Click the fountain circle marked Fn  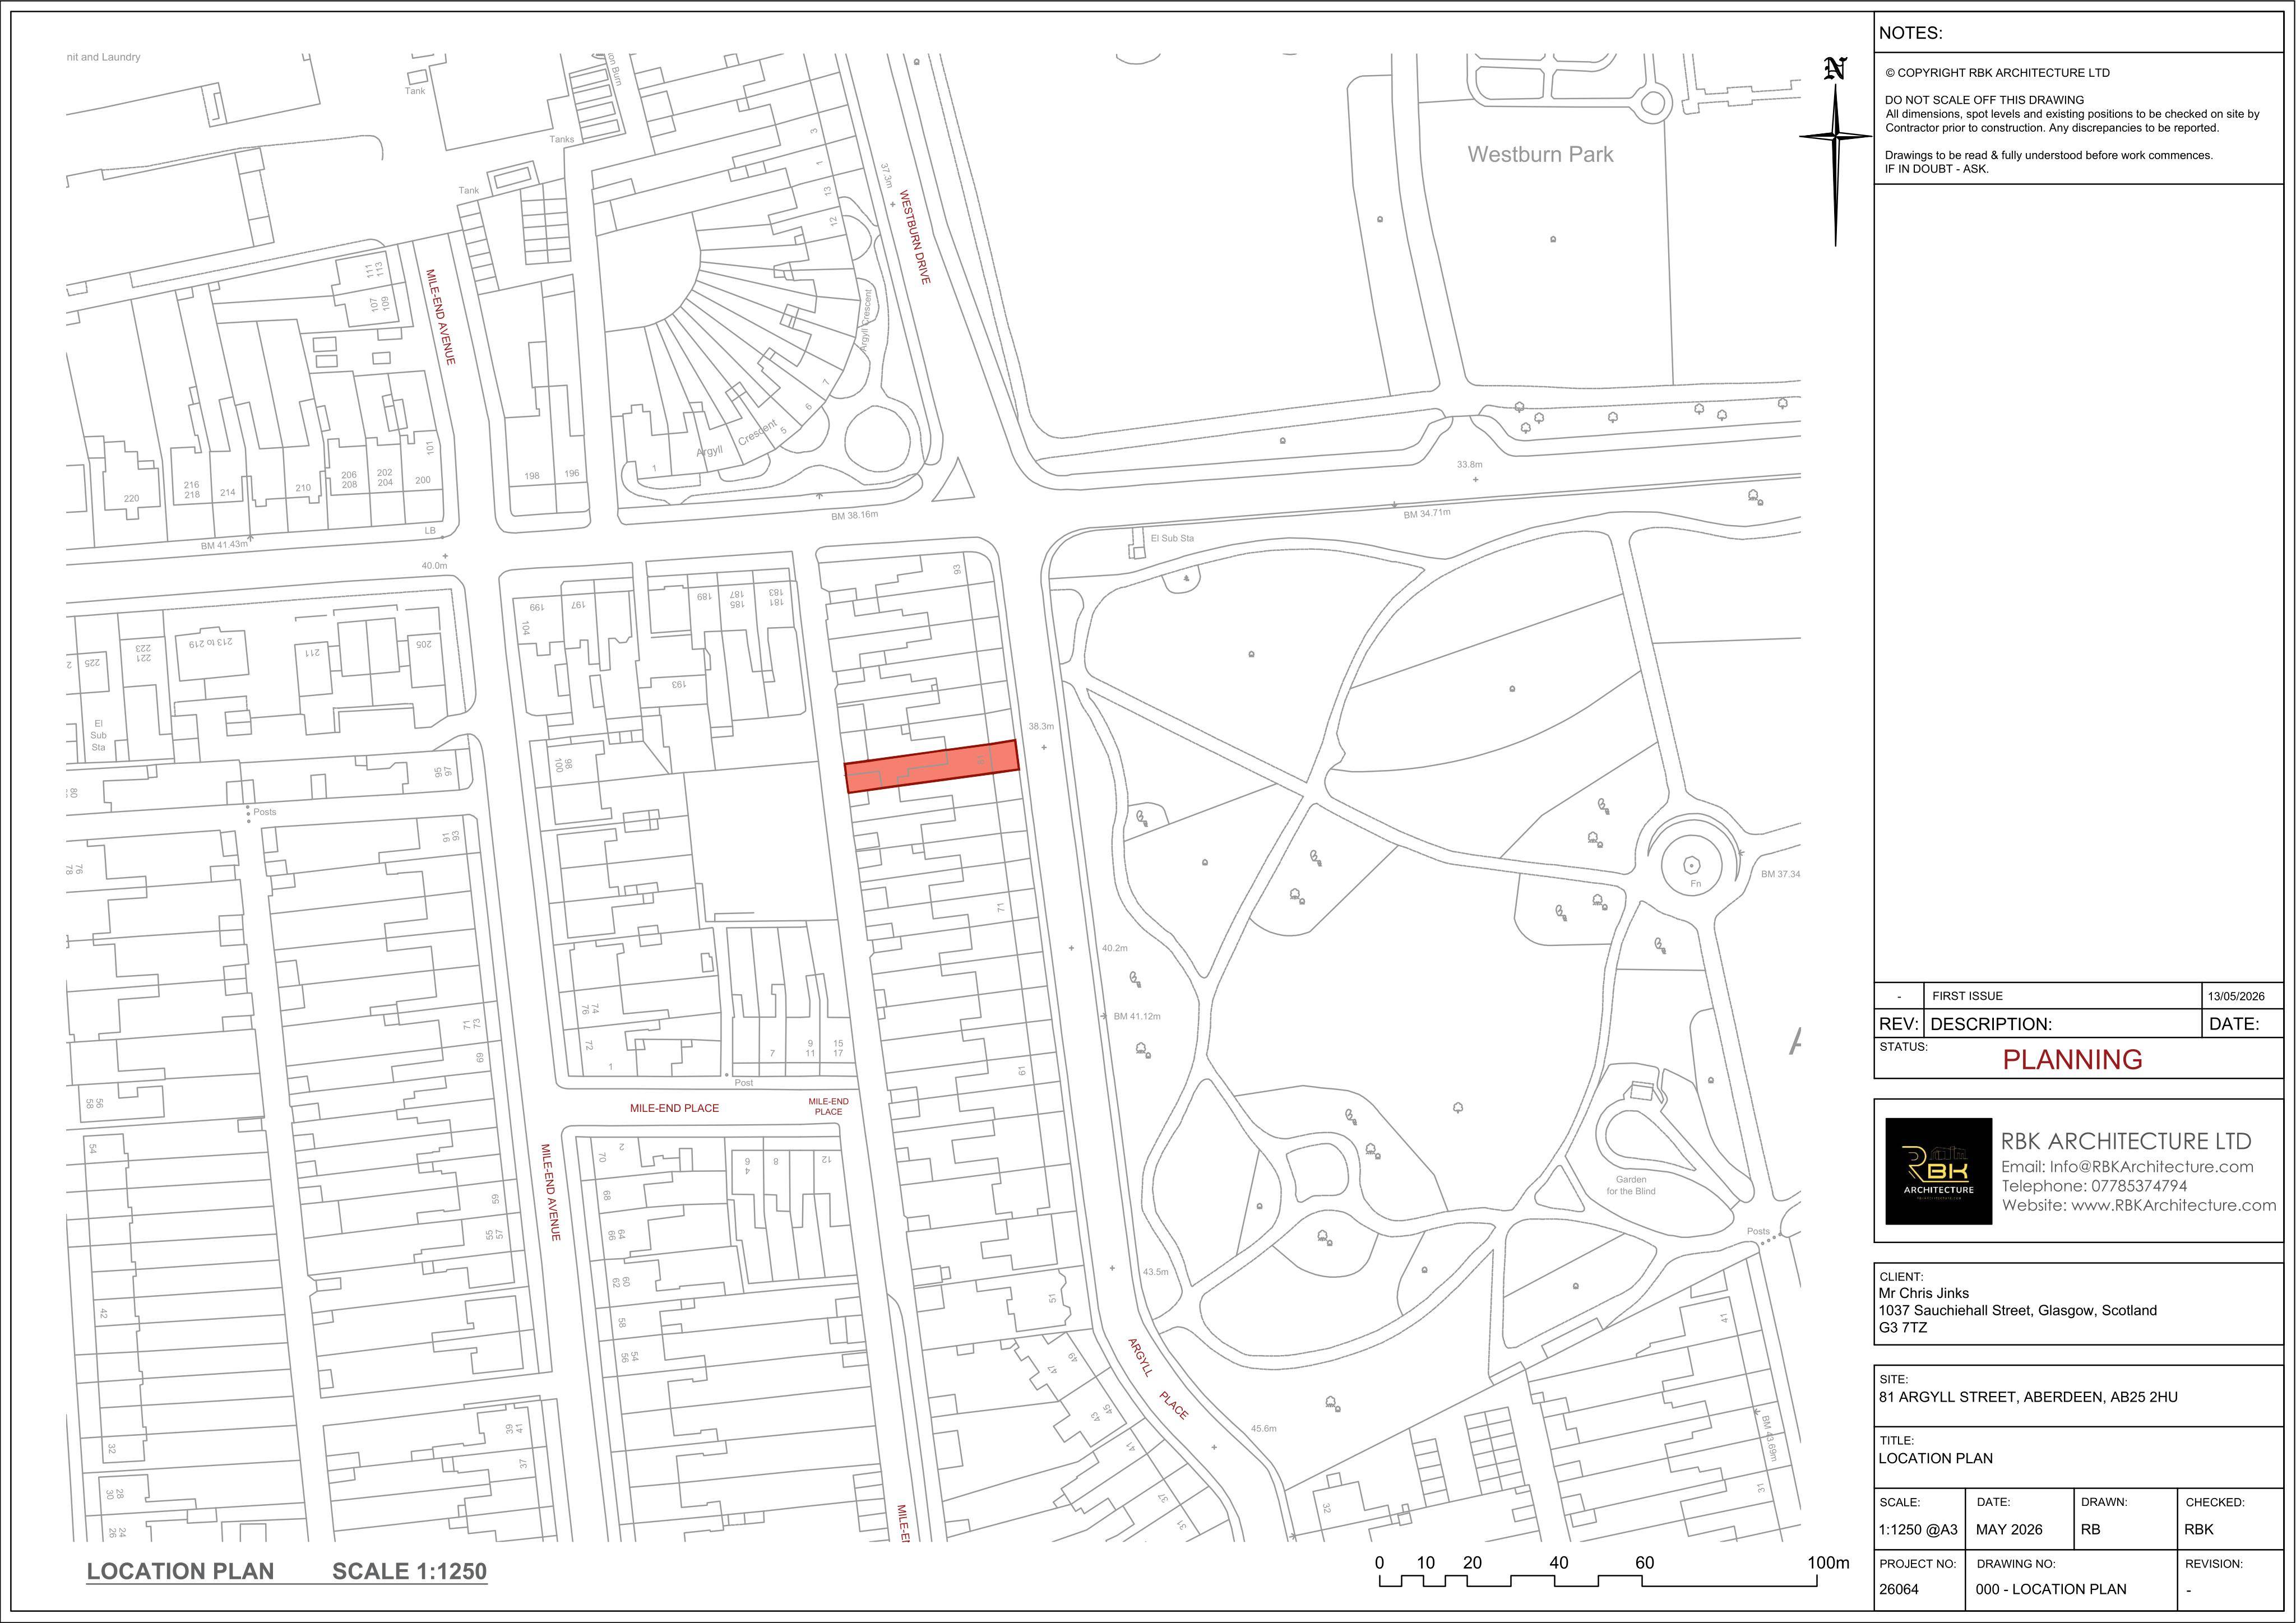pyautogui.click(x=1692, y=865)
